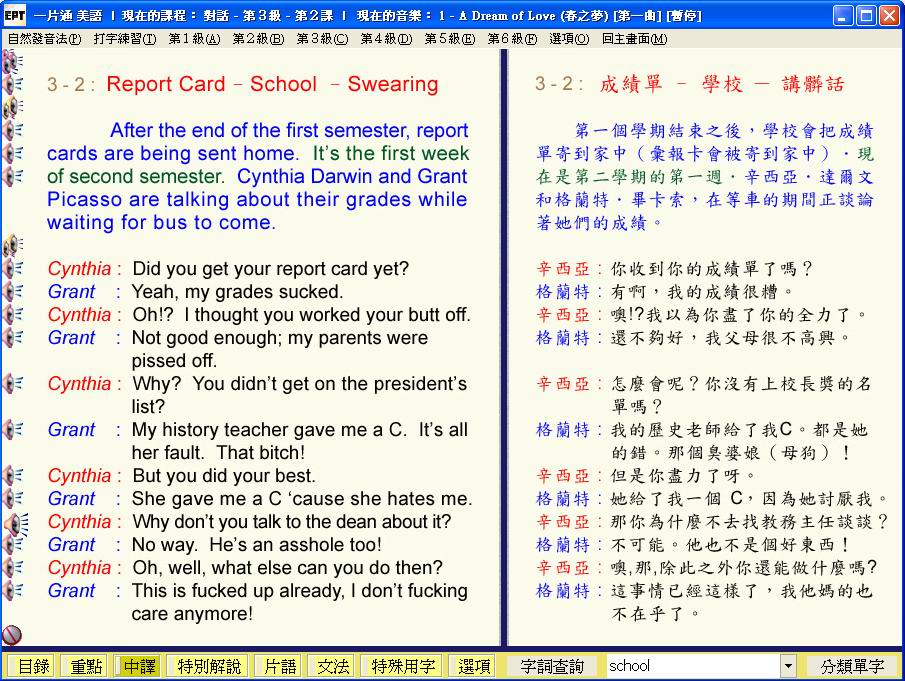Viewport: 905px width, 681px height.
Task: Toggle the 片語 phrases button
Action: pos(281,666)
